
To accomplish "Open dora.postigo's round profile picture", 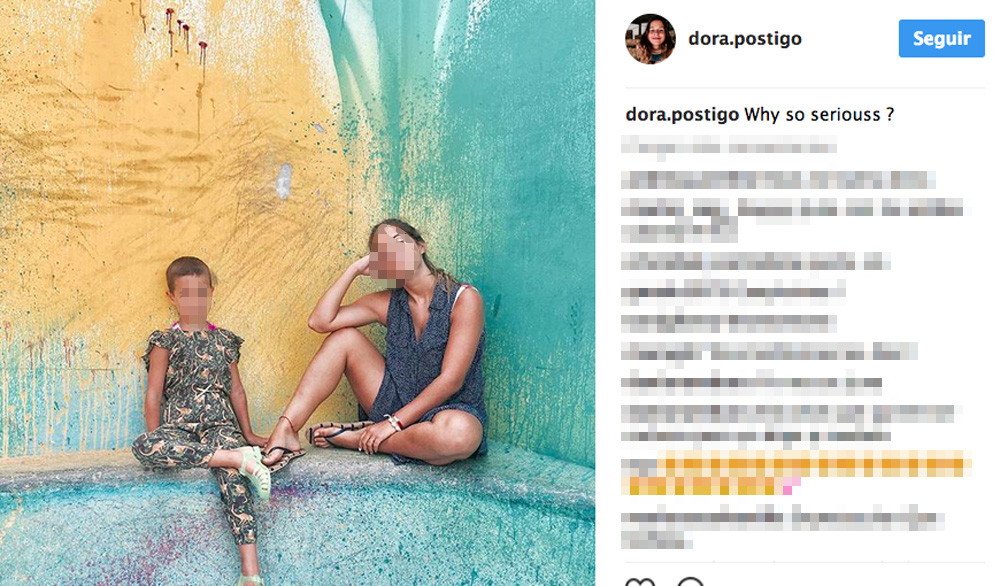I will [650, 39].
